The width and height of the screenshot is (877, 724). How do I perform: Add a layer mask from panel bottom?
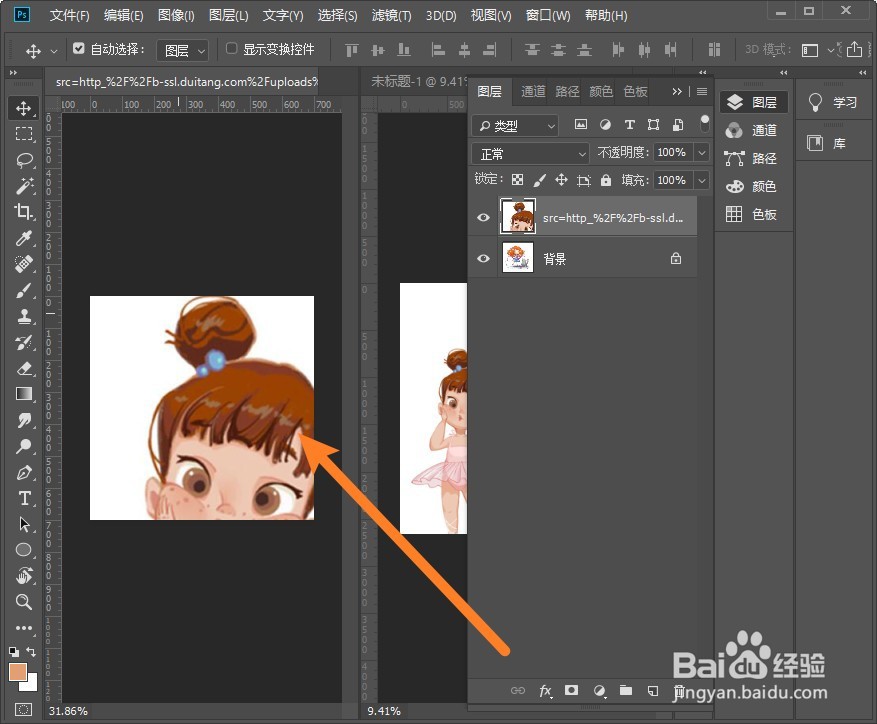point(571,690)
